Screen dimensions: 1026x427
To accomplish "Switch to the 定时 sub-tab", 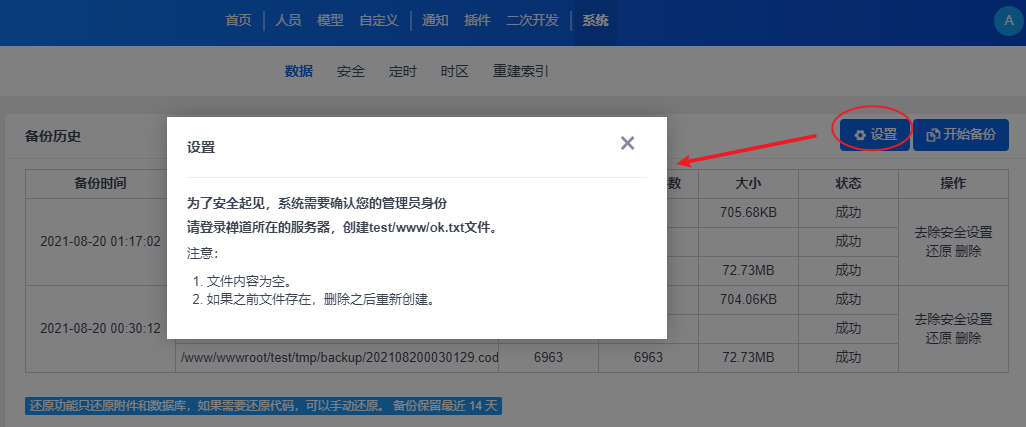I will click(x=402, y=71).
